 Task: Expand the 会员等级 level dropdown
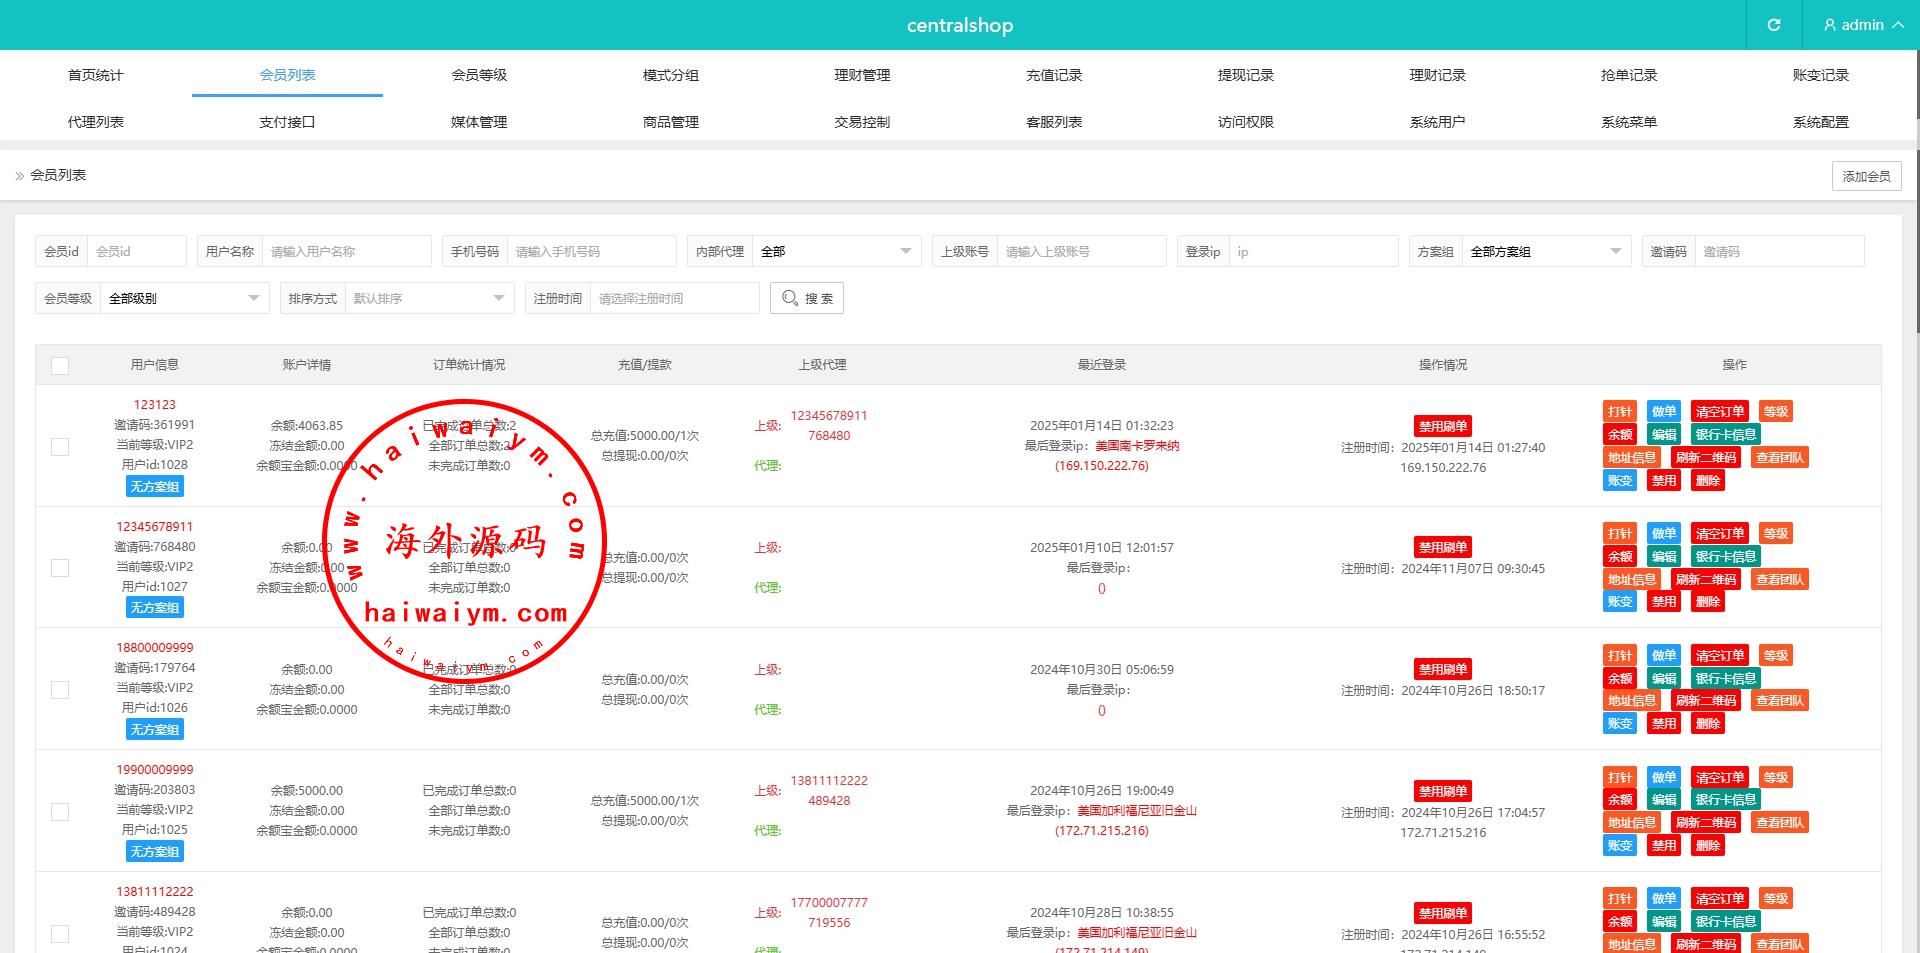(183, 298)
